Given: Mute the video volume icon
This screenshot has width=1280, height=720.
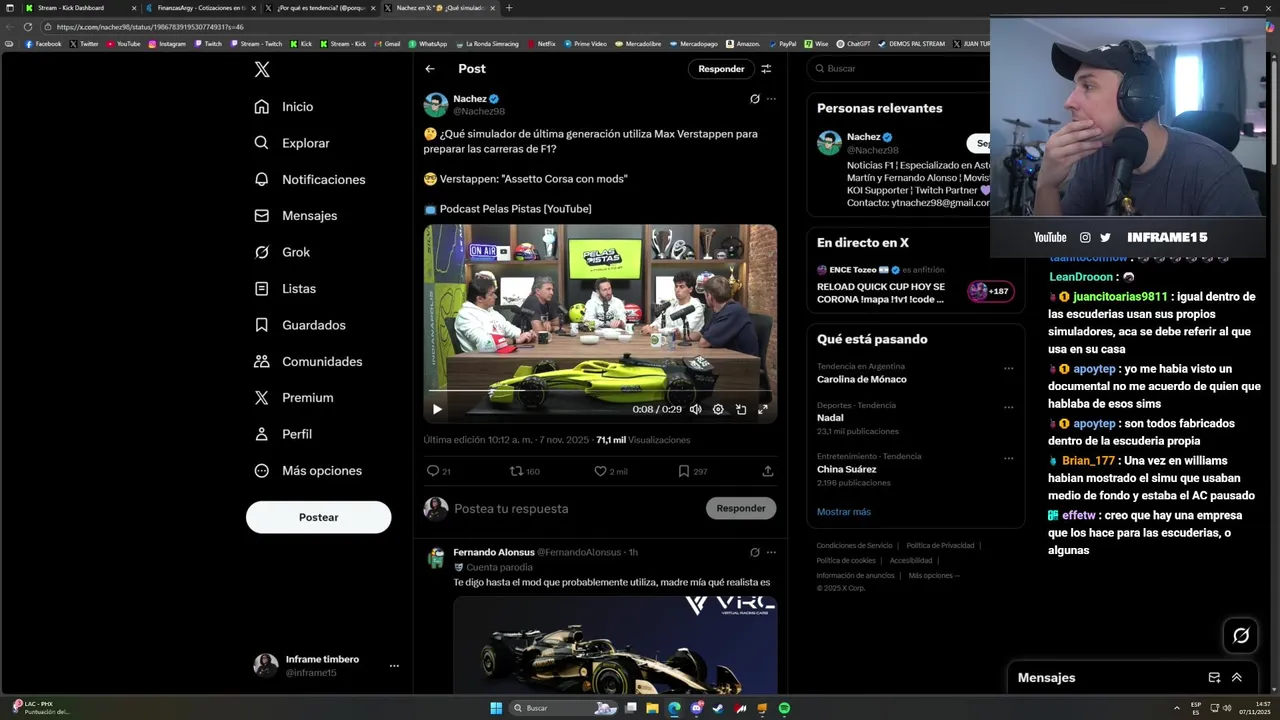Looking at the screenshot, I should (696, 409).
